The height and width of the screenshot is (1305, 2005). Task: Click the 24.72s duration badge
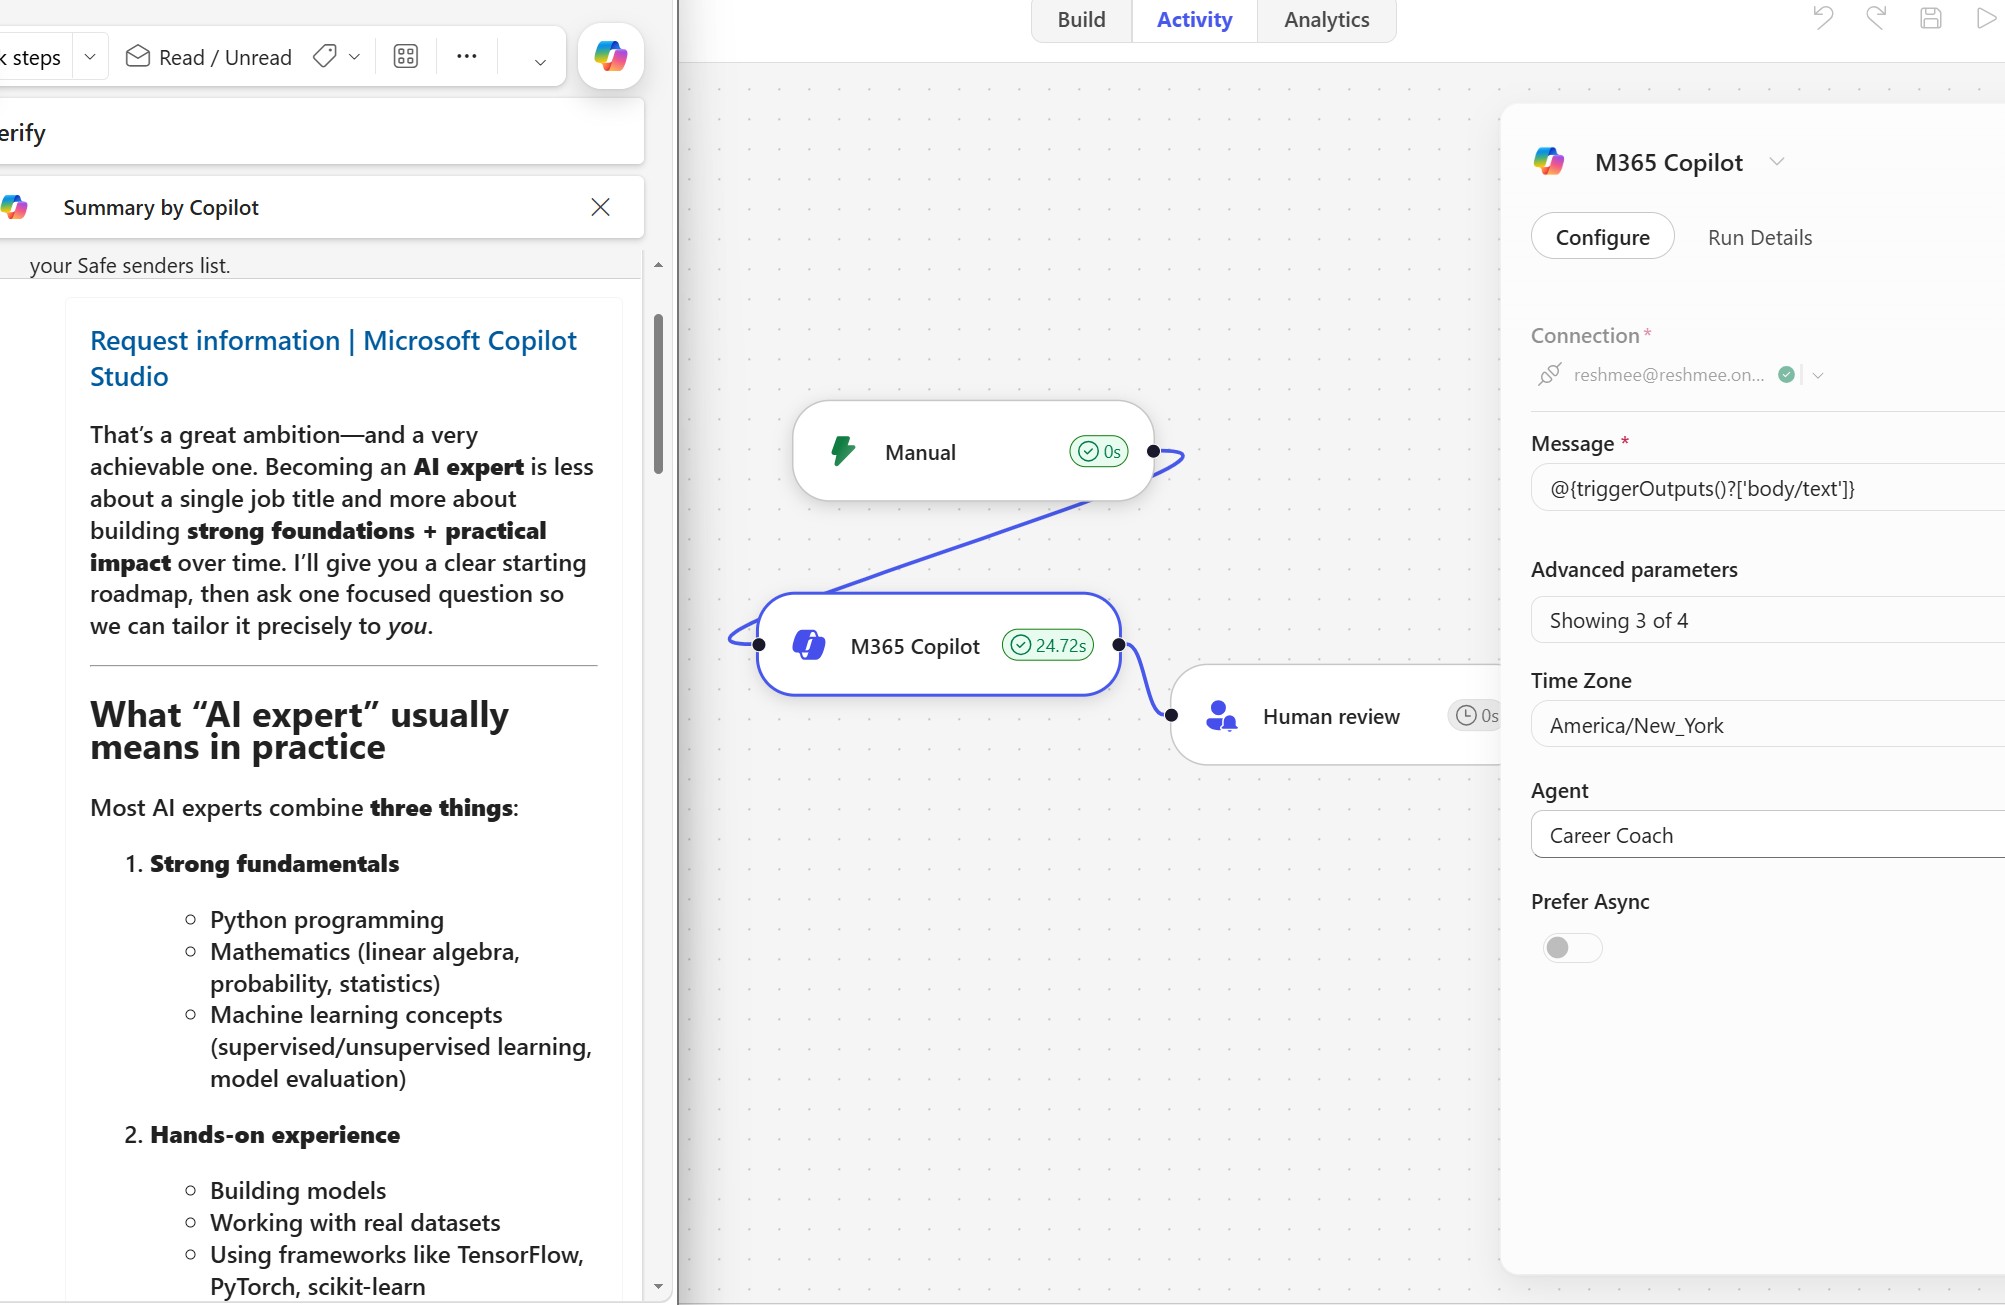pos(1048,646)
